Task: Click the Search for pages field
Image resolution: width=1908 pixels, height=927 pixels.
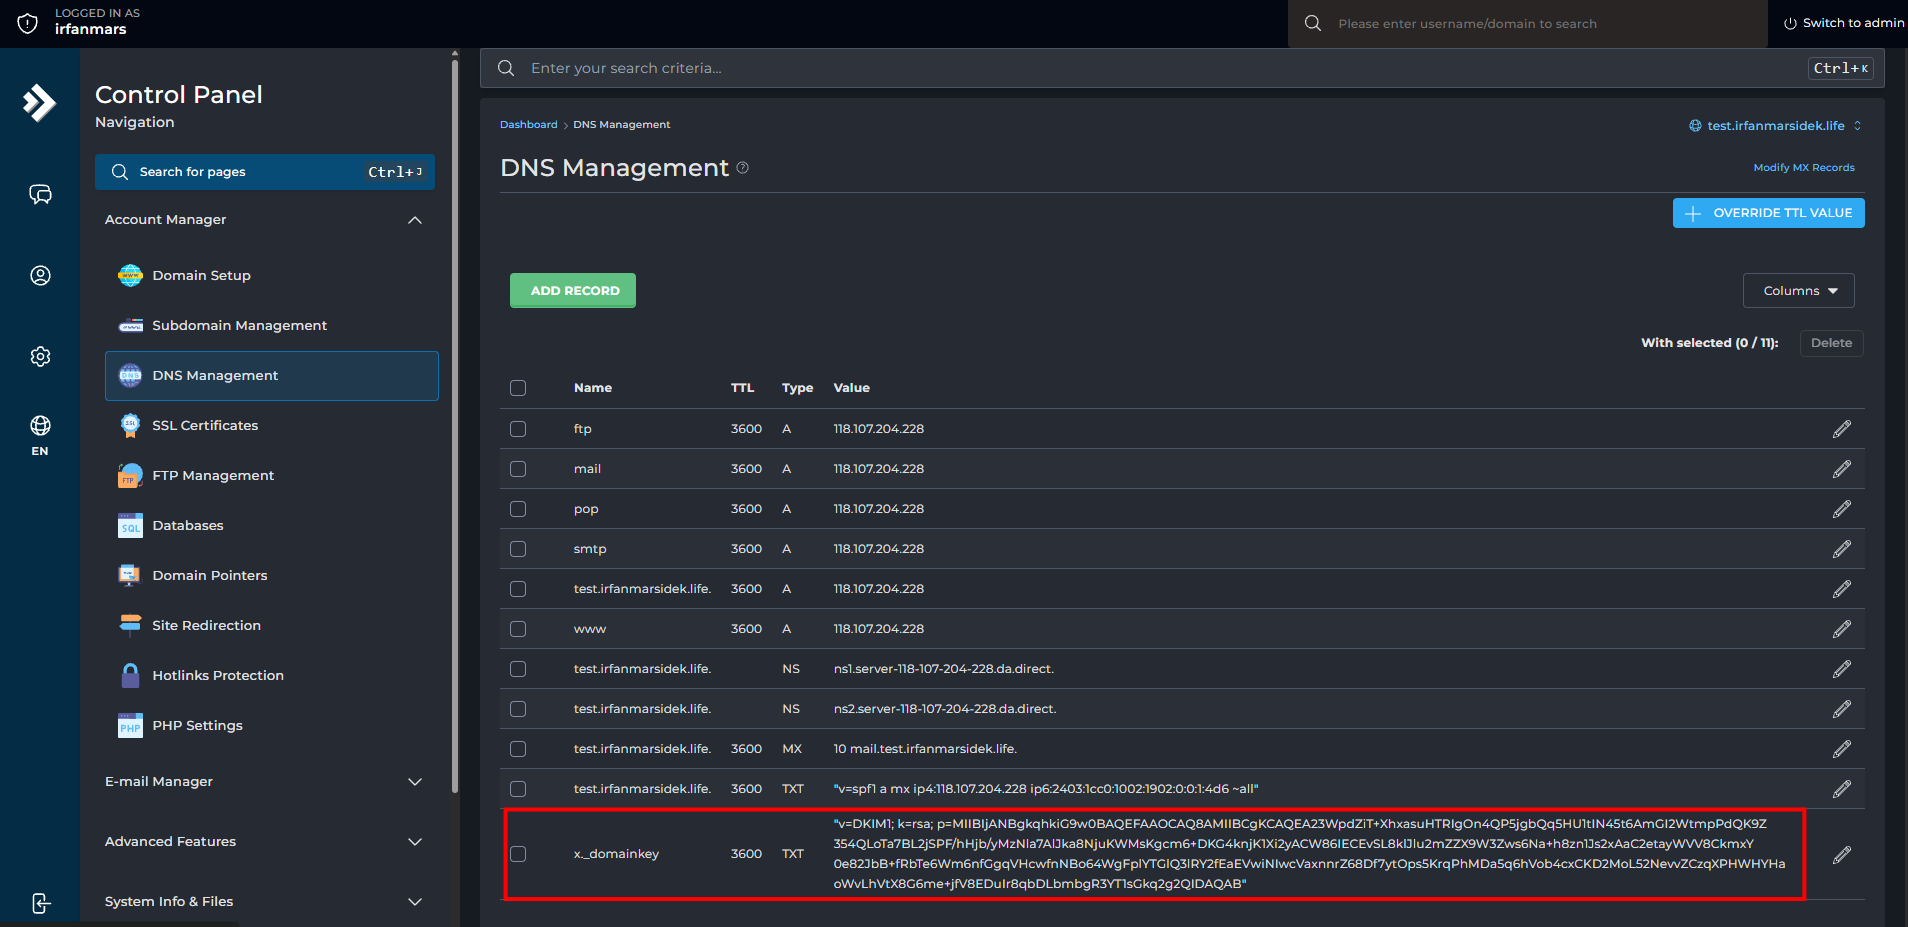Action: pyautogui.click(x=265, y=172)
